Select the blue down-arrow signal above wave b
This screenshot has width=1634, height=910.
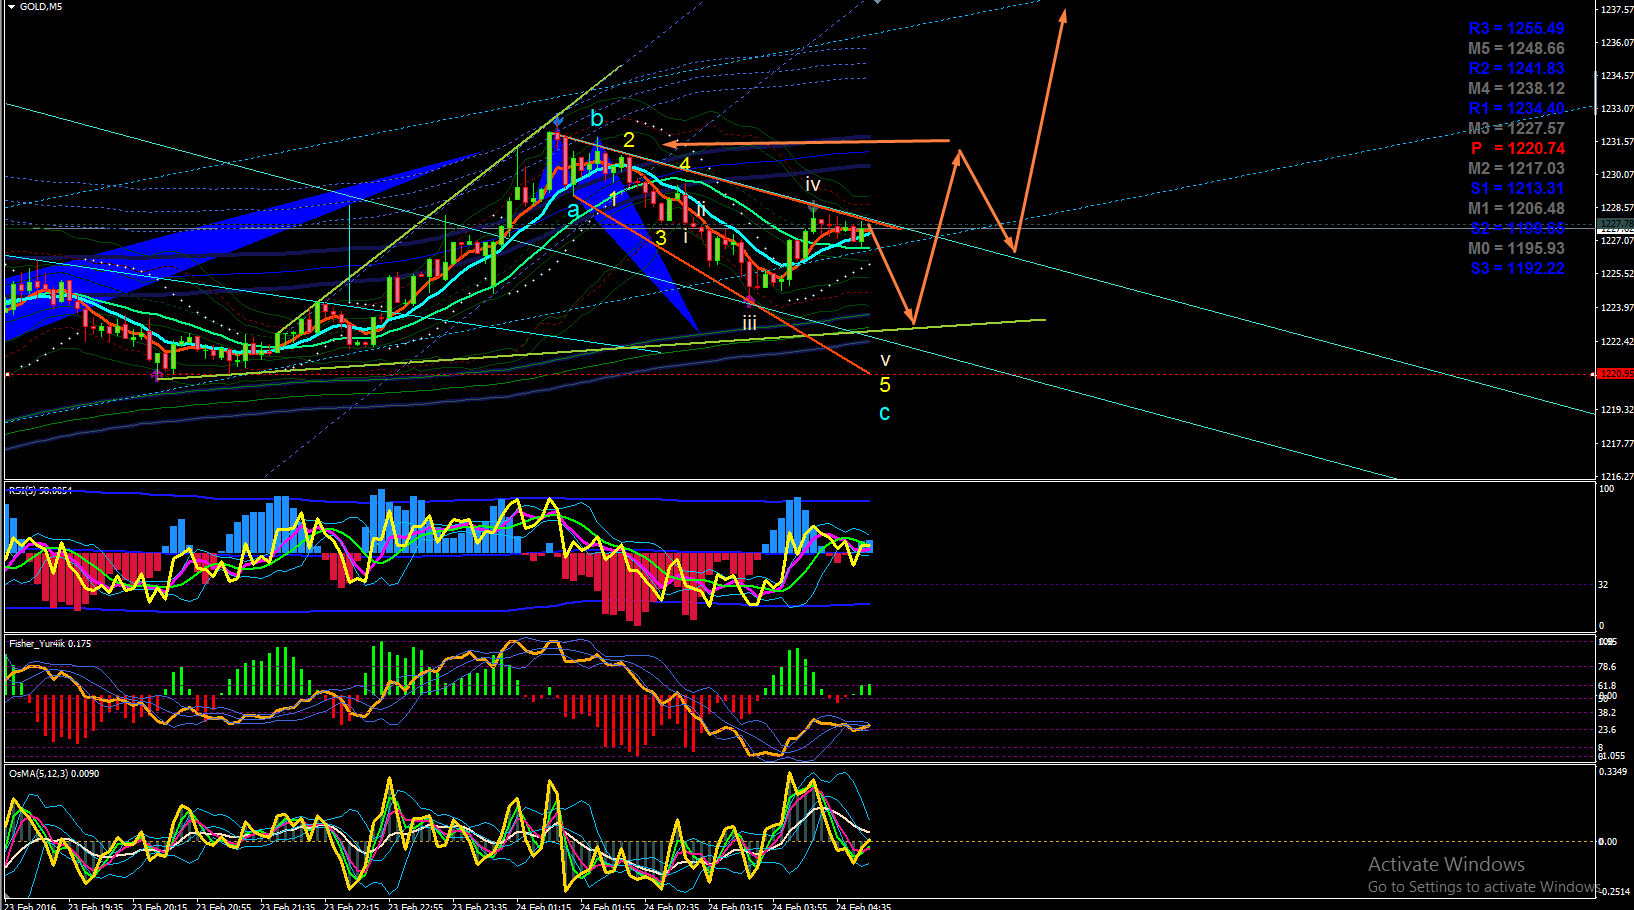pyautogui.click(x=558, y=123)
